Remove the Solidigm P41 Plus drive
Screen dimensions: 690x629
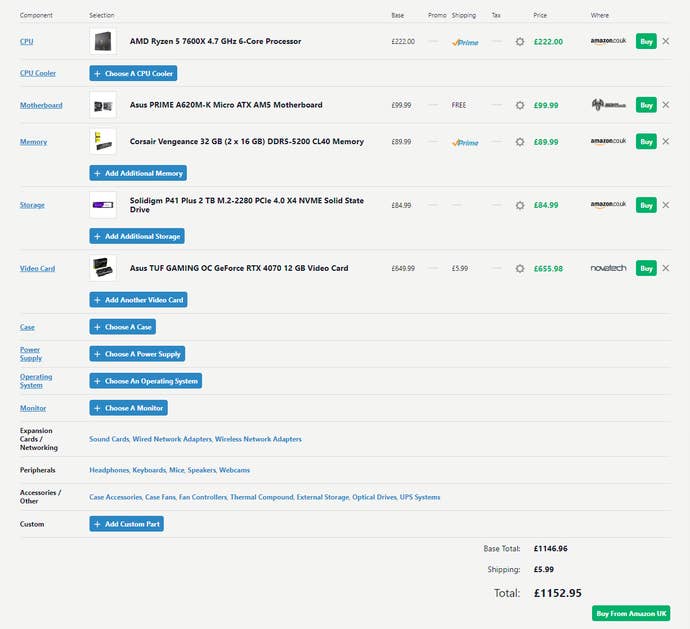click(x=666, y=205)
